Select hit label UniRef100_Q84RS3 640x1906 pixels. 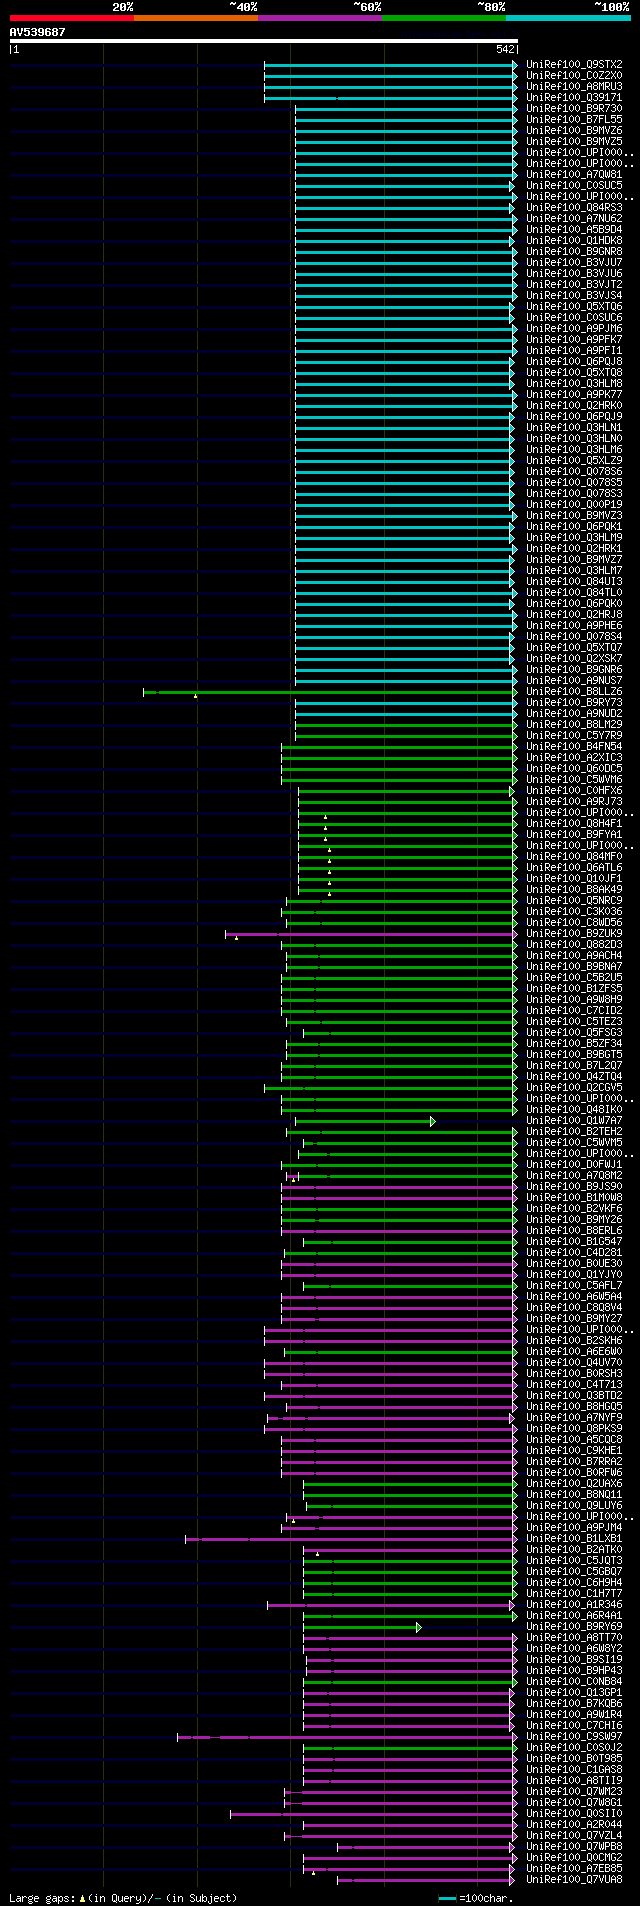coord(574,208)
